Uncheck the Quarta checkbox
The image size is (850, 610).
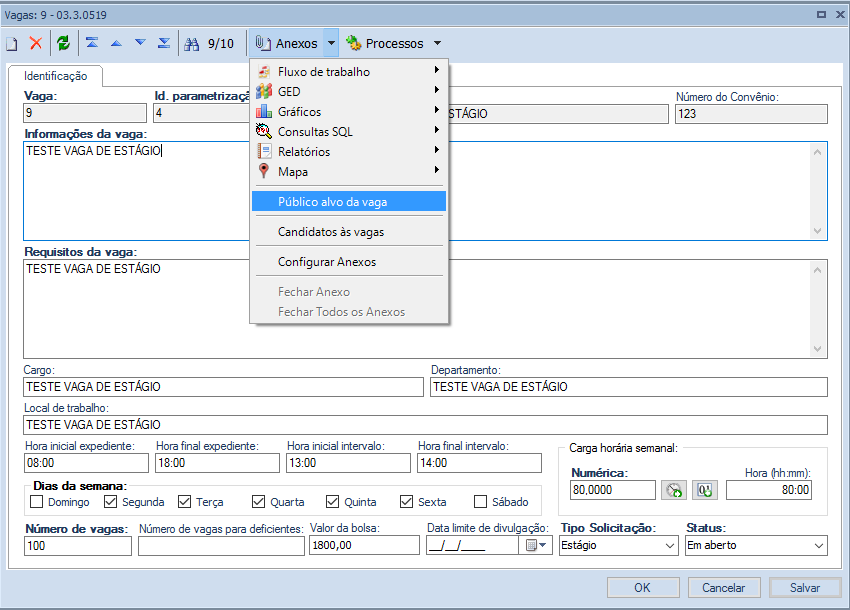259,502
